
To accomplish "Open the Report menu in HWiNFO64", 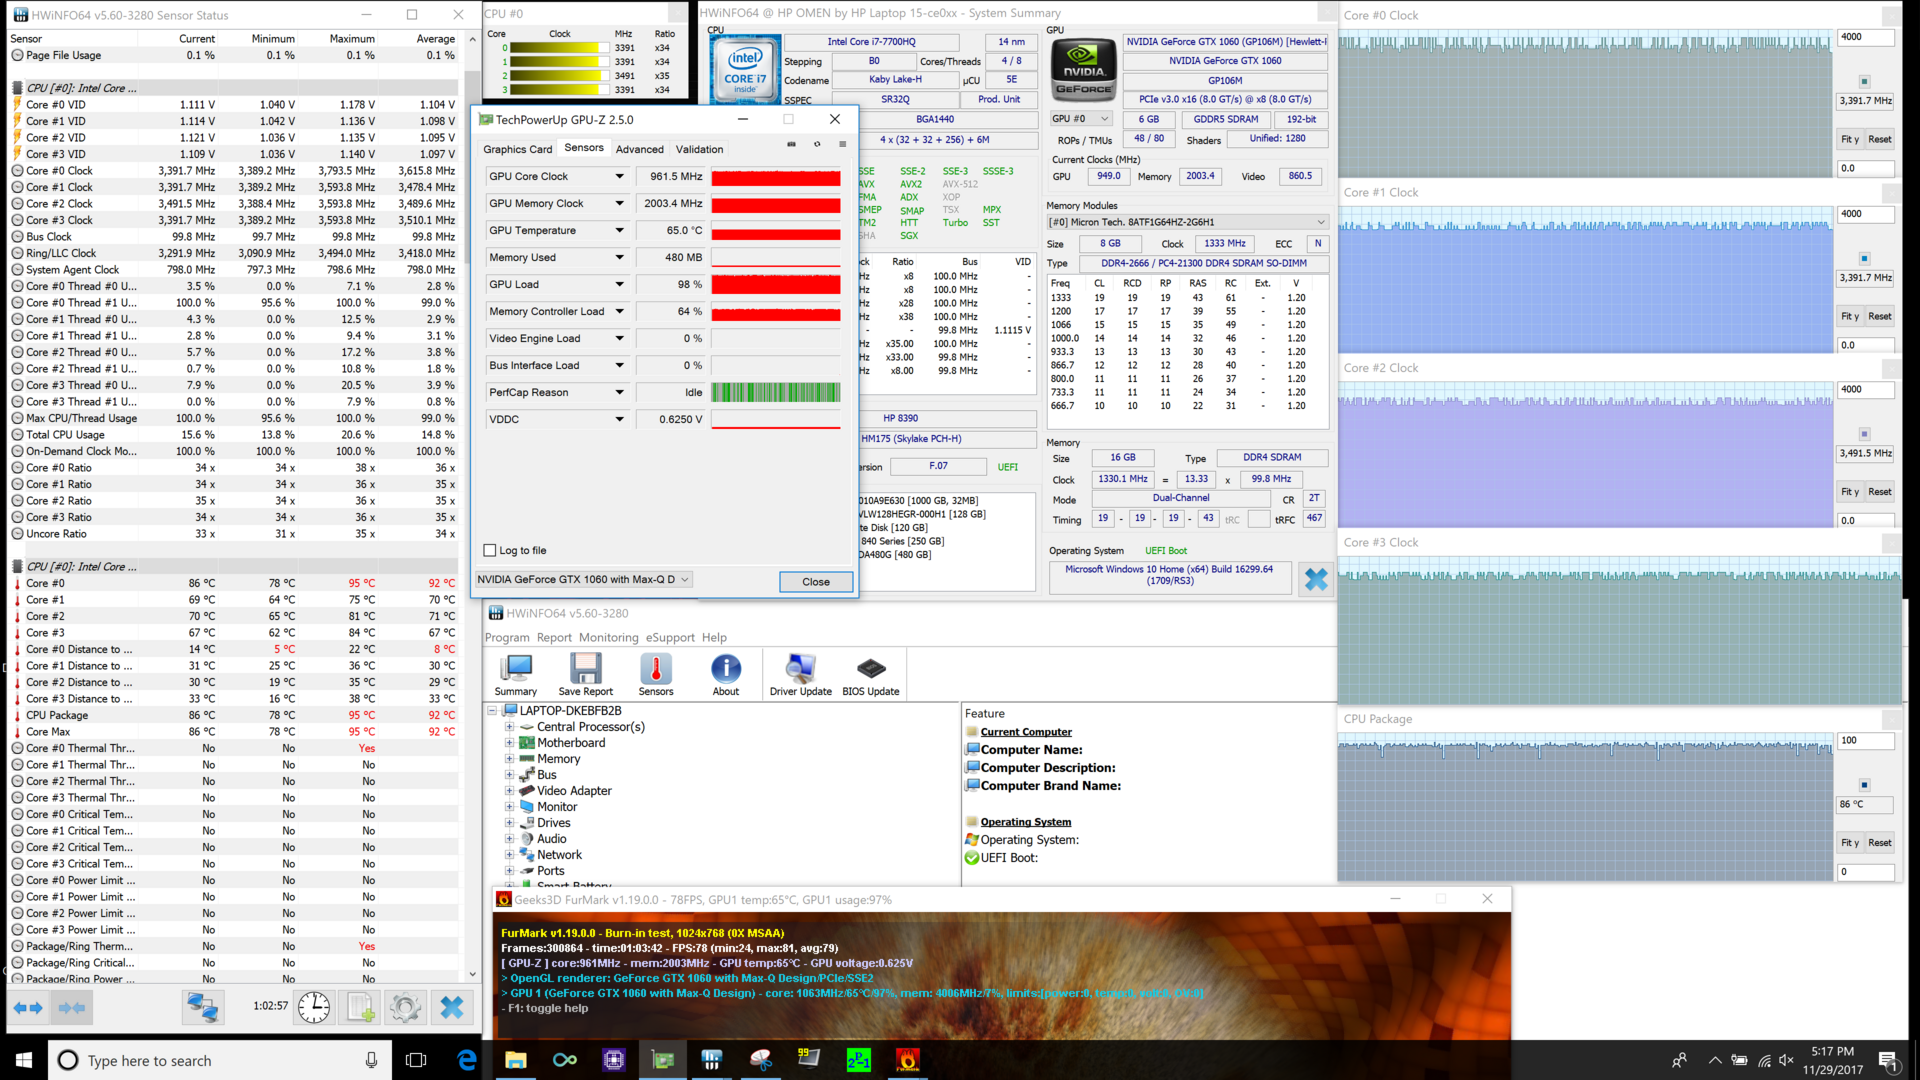I will click(x=554, y=637).
